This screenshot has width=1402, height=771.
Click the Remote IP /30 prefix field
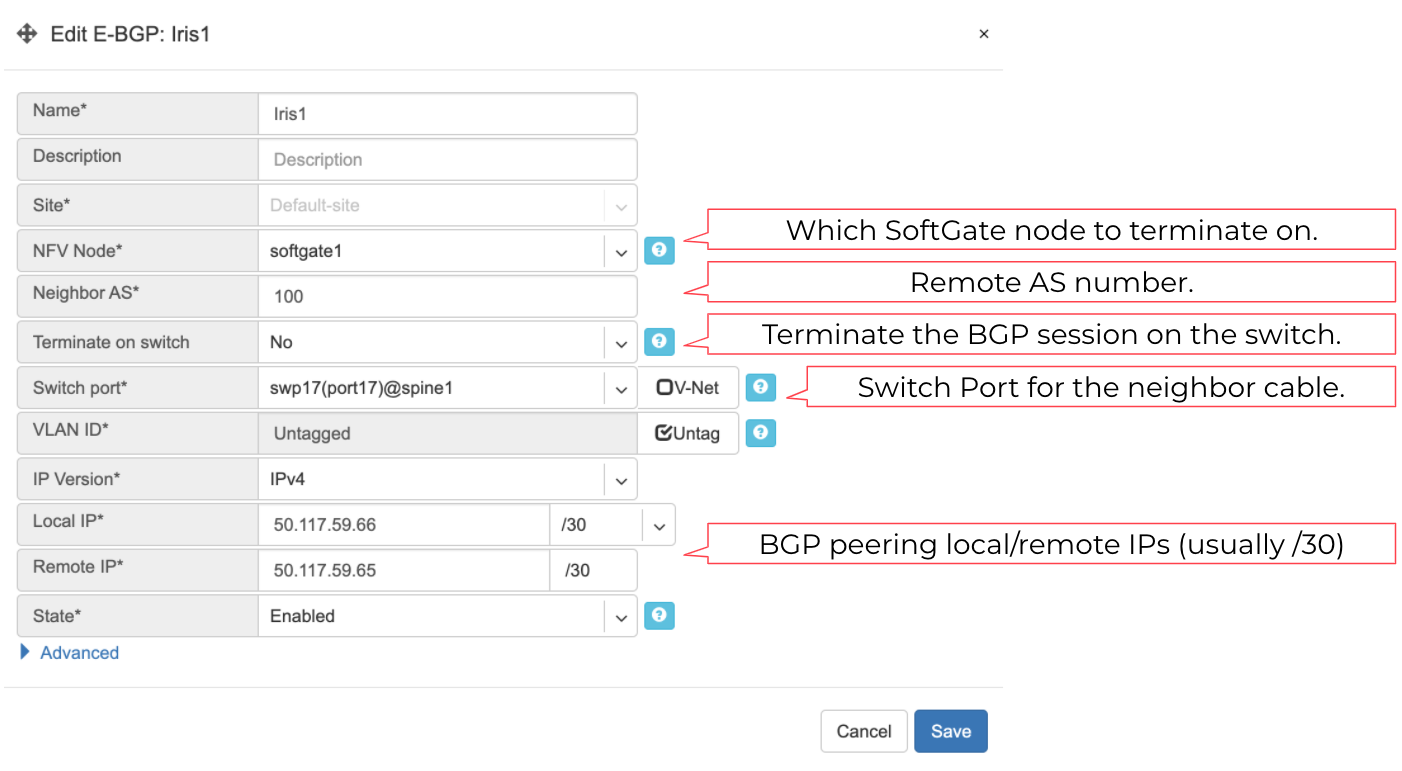tap(593, 570)
